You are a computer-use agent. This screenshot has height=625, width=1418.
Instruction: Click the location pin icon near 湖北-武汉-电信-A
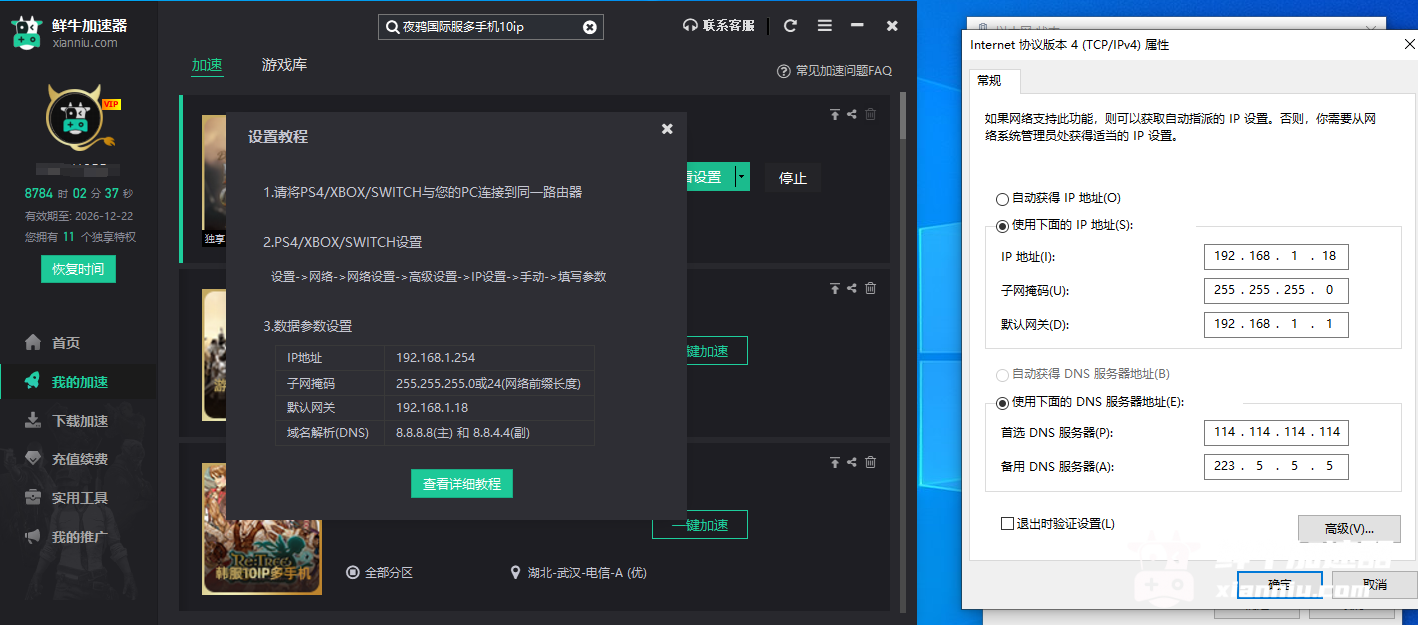coord(515,573)
